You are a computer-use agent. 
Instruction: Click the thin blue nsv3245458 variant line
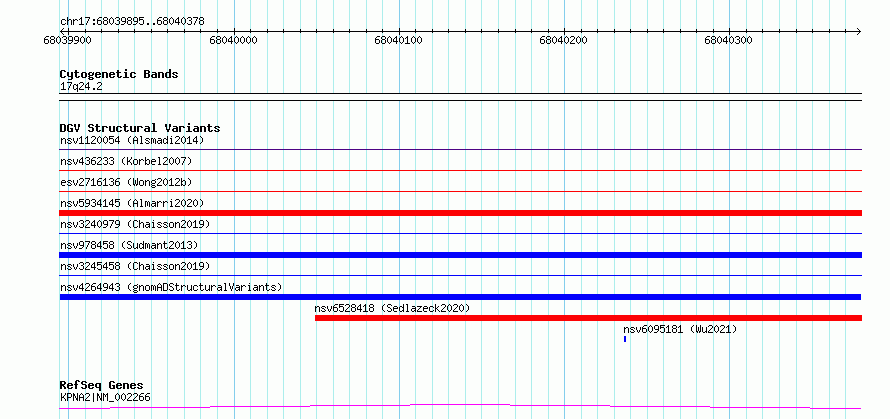[x=460, y=275]
